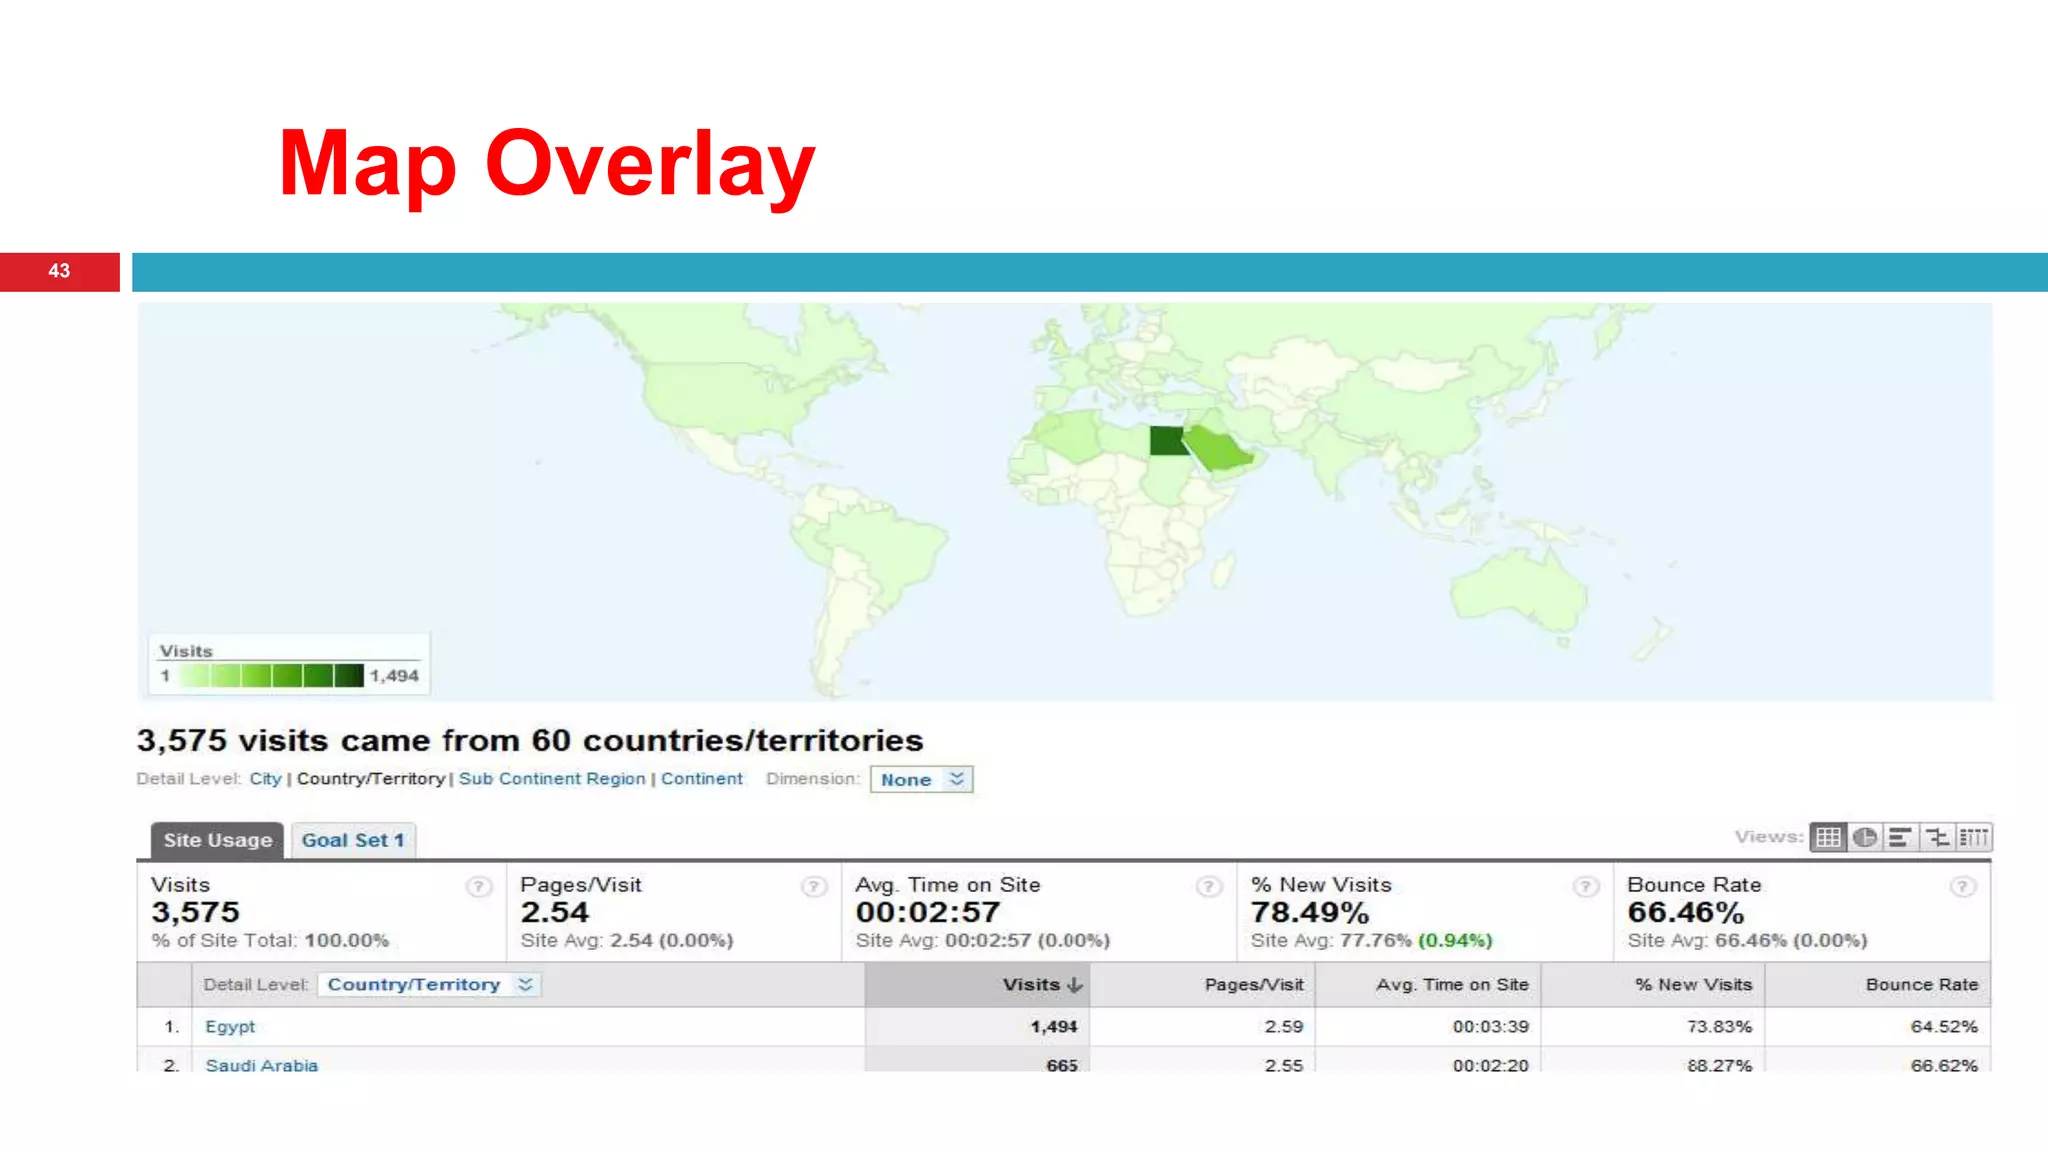Click the Sub Continent Region link

(552, 778)
